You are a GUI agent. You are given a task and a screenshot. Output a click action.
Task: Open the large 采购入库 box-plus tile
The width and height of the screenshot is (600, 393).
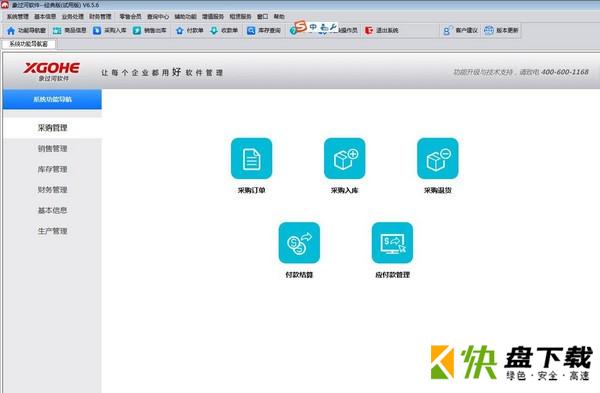(x=344, y=158)
